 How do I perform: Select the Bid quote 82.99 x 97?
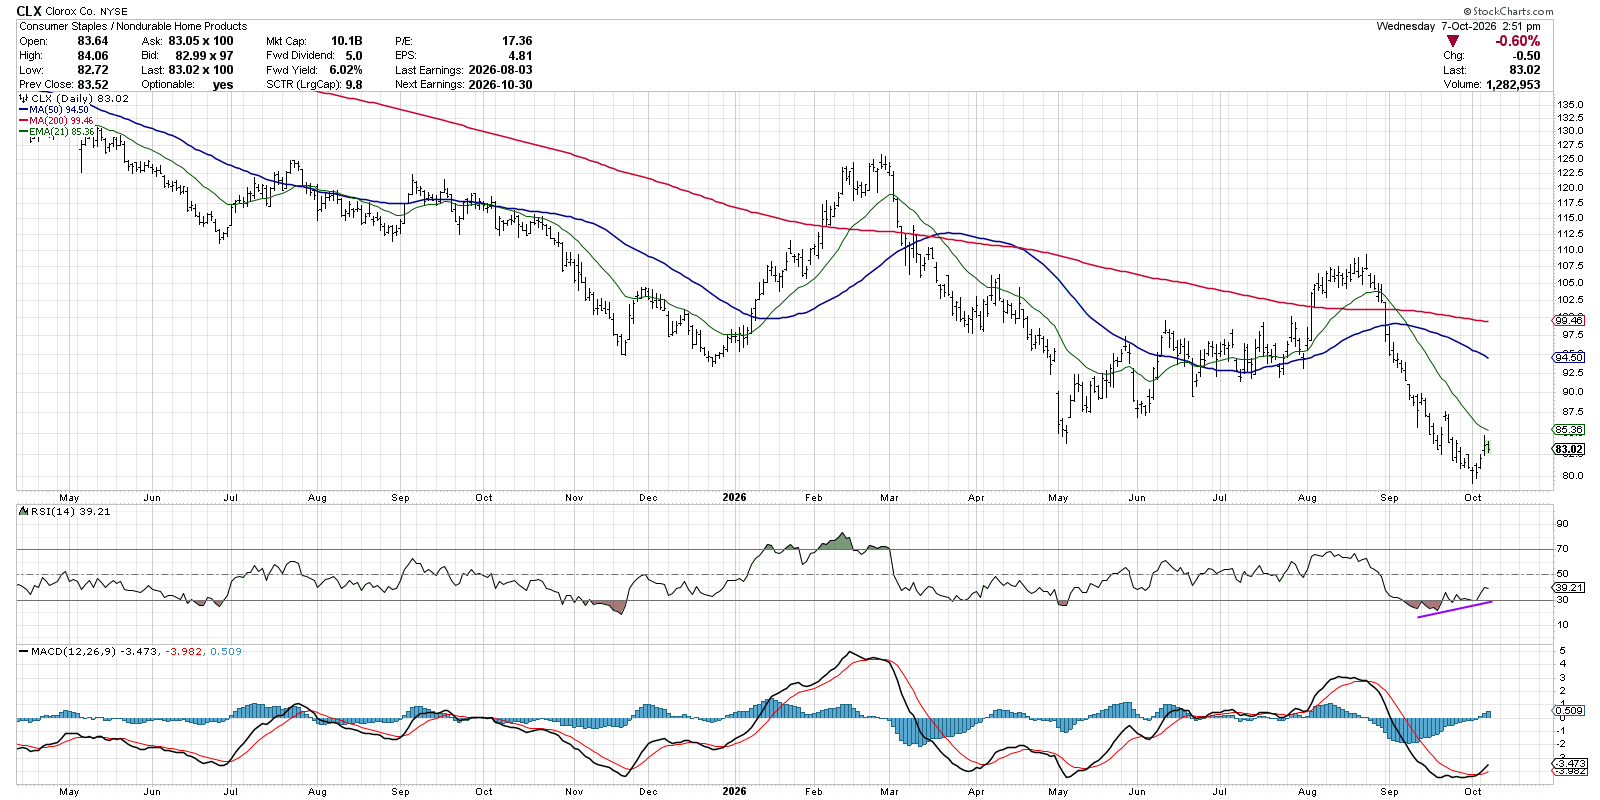(204, 56)
